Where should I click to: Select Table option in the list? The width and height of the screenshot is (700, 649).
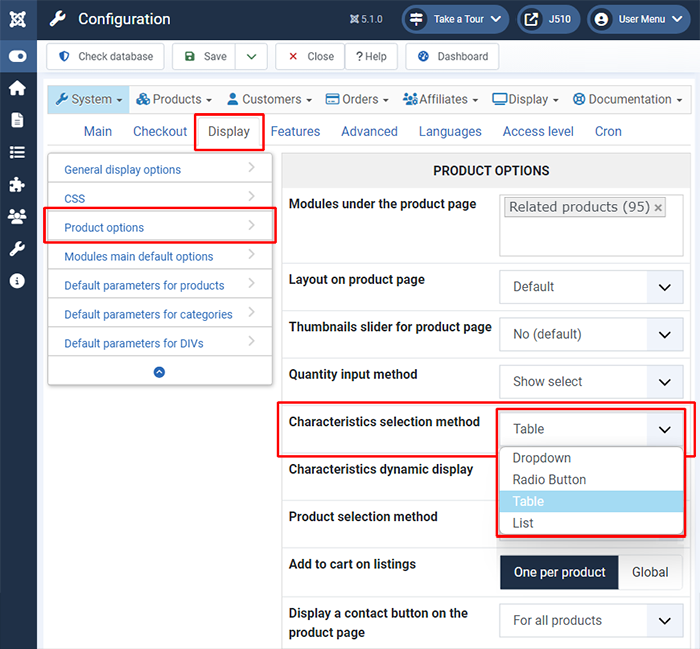591,501
